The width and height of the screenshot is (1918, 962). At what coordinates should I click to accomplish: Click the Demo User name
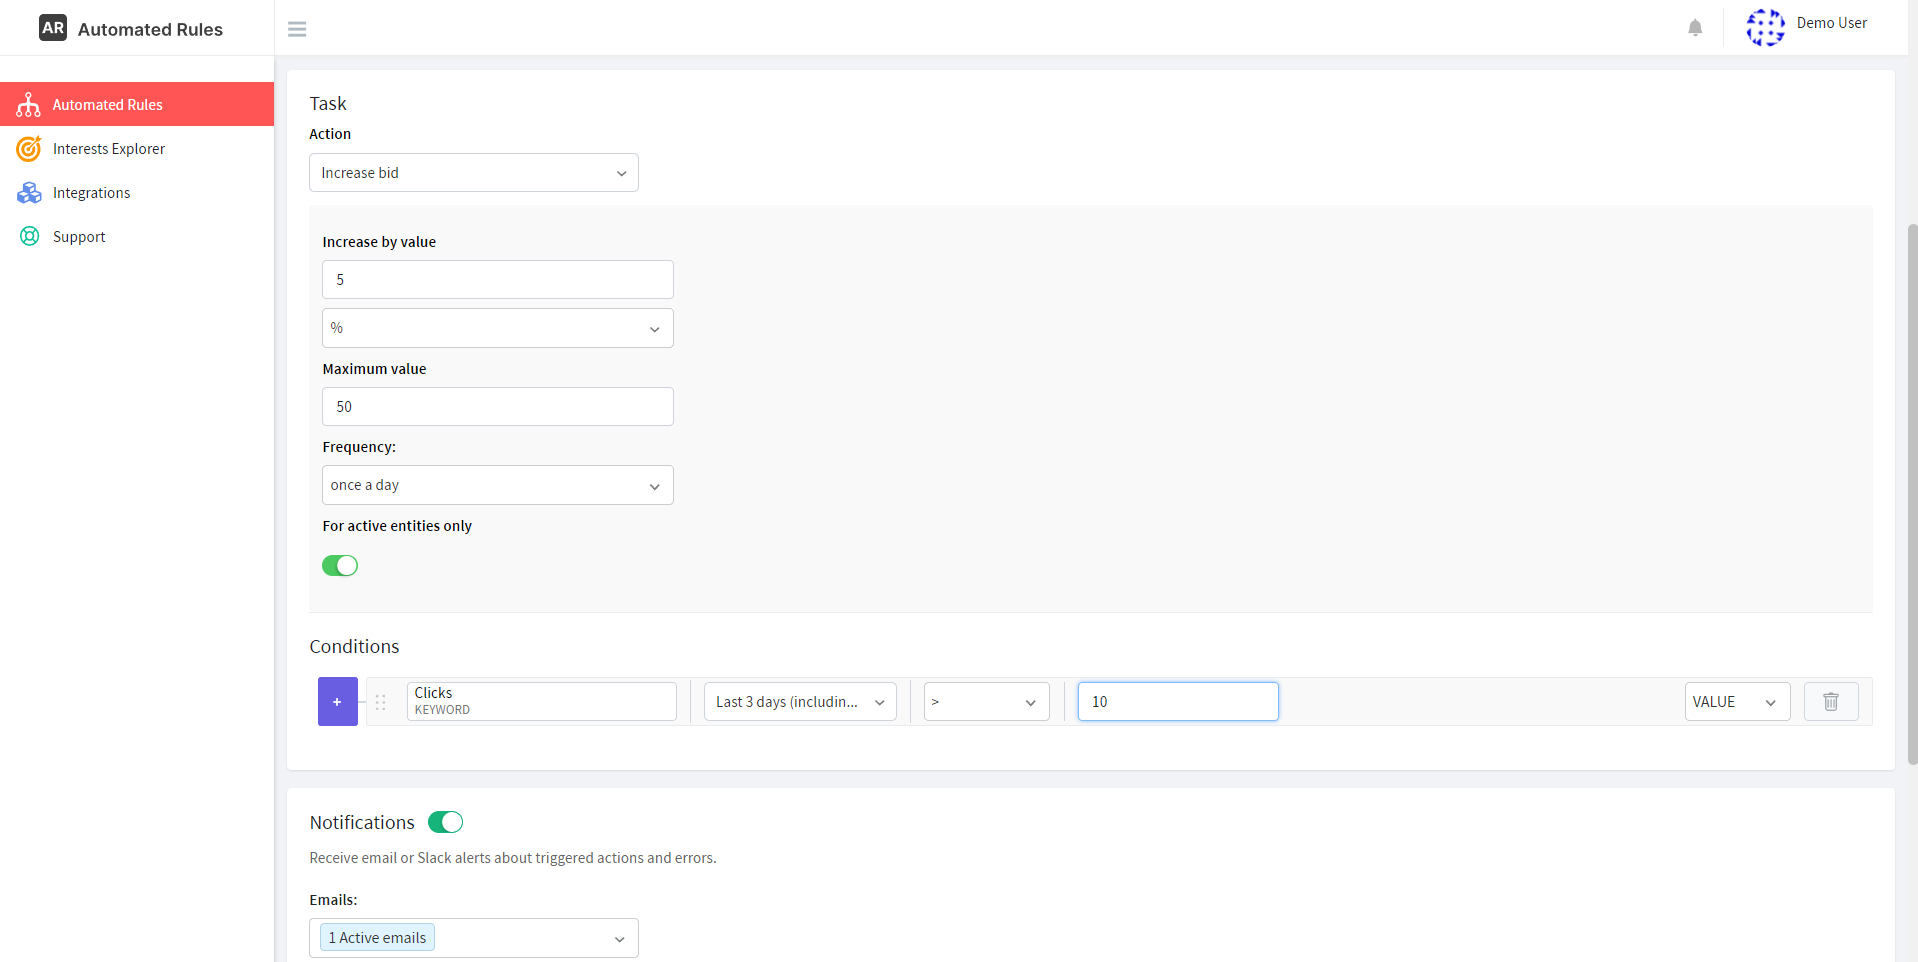click(1831, 23)
